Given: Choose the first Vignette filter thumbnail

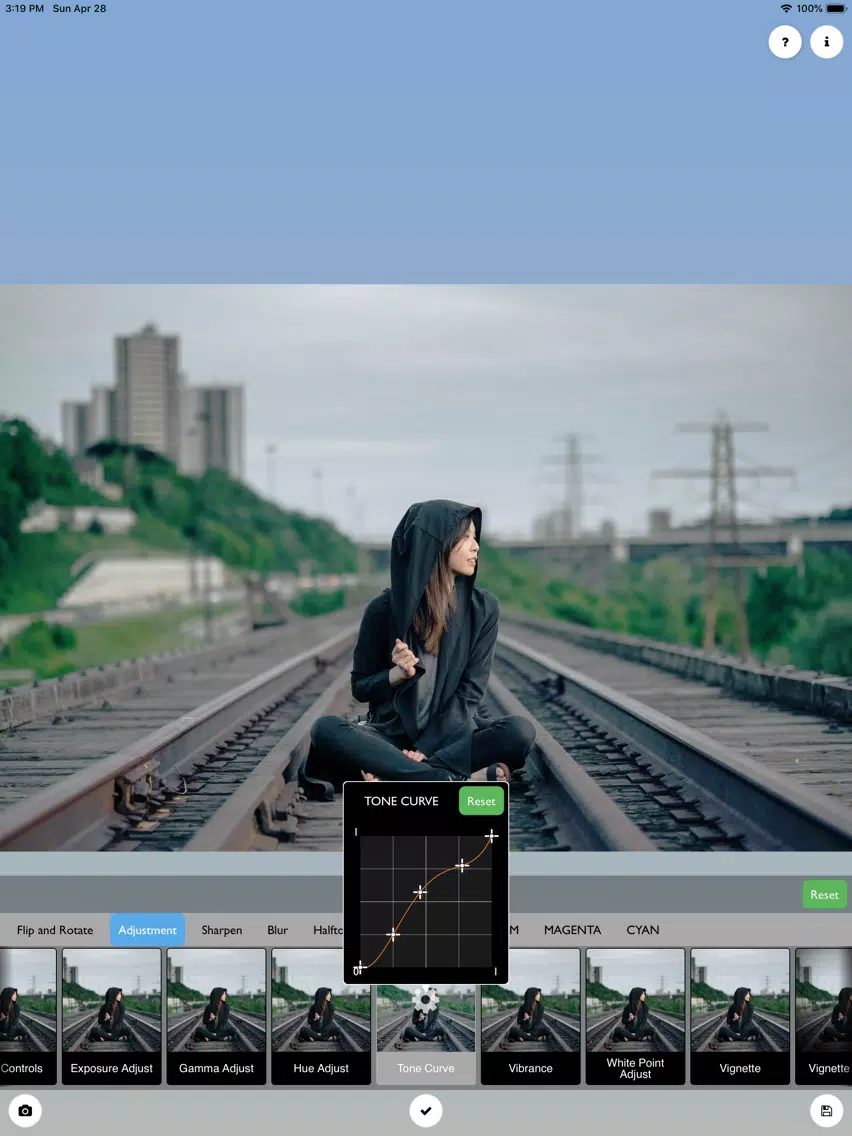Looking at the screenshot, I should [x=740, y=1016].
